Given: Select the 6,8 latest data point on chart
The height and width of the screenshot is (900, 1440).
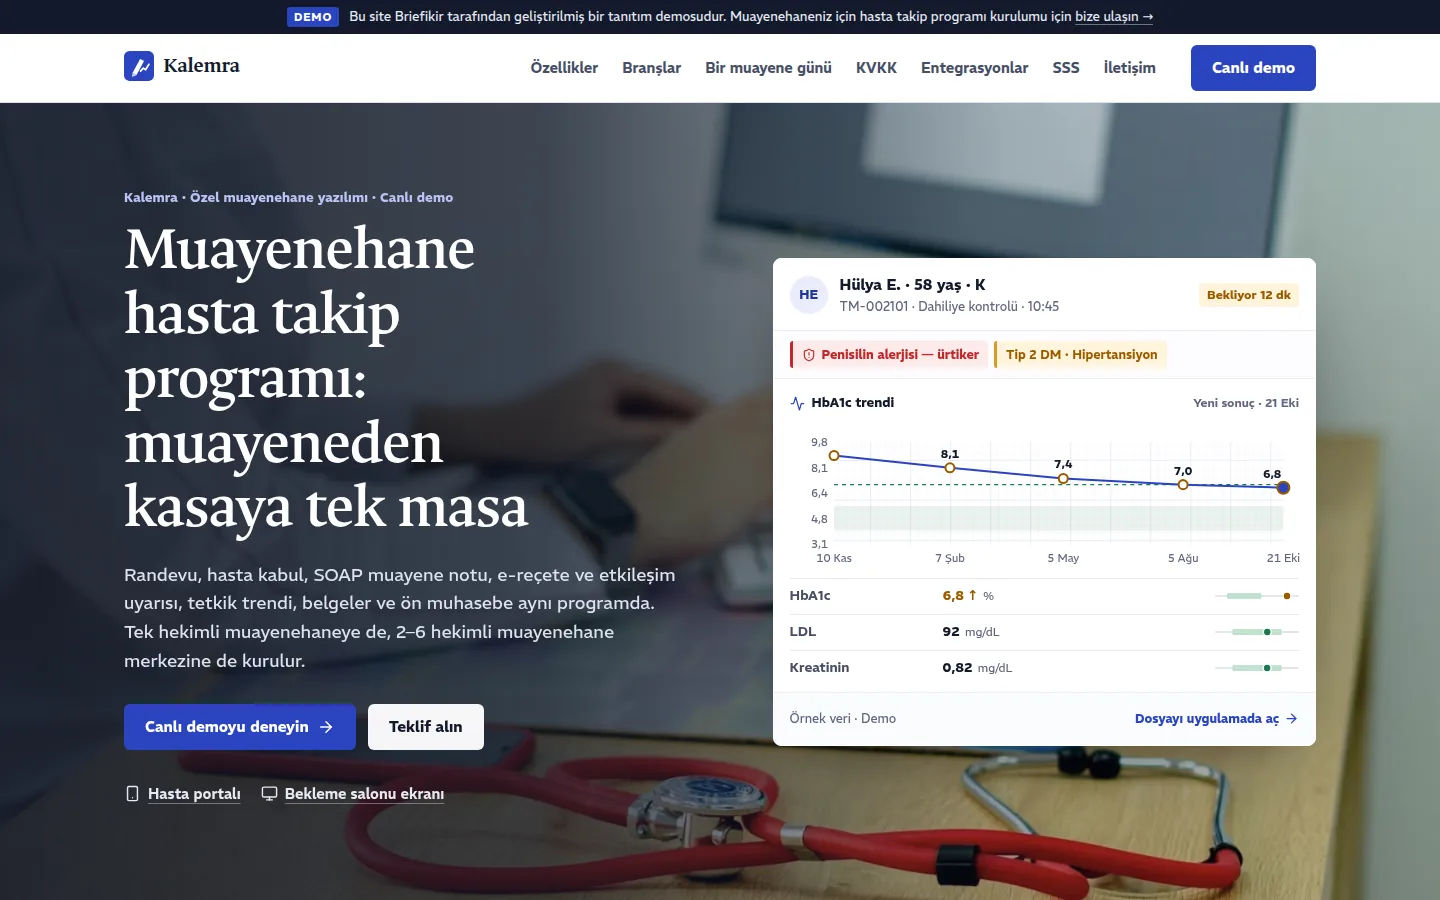Looking at the screenshot, I should coord(1283,488).
